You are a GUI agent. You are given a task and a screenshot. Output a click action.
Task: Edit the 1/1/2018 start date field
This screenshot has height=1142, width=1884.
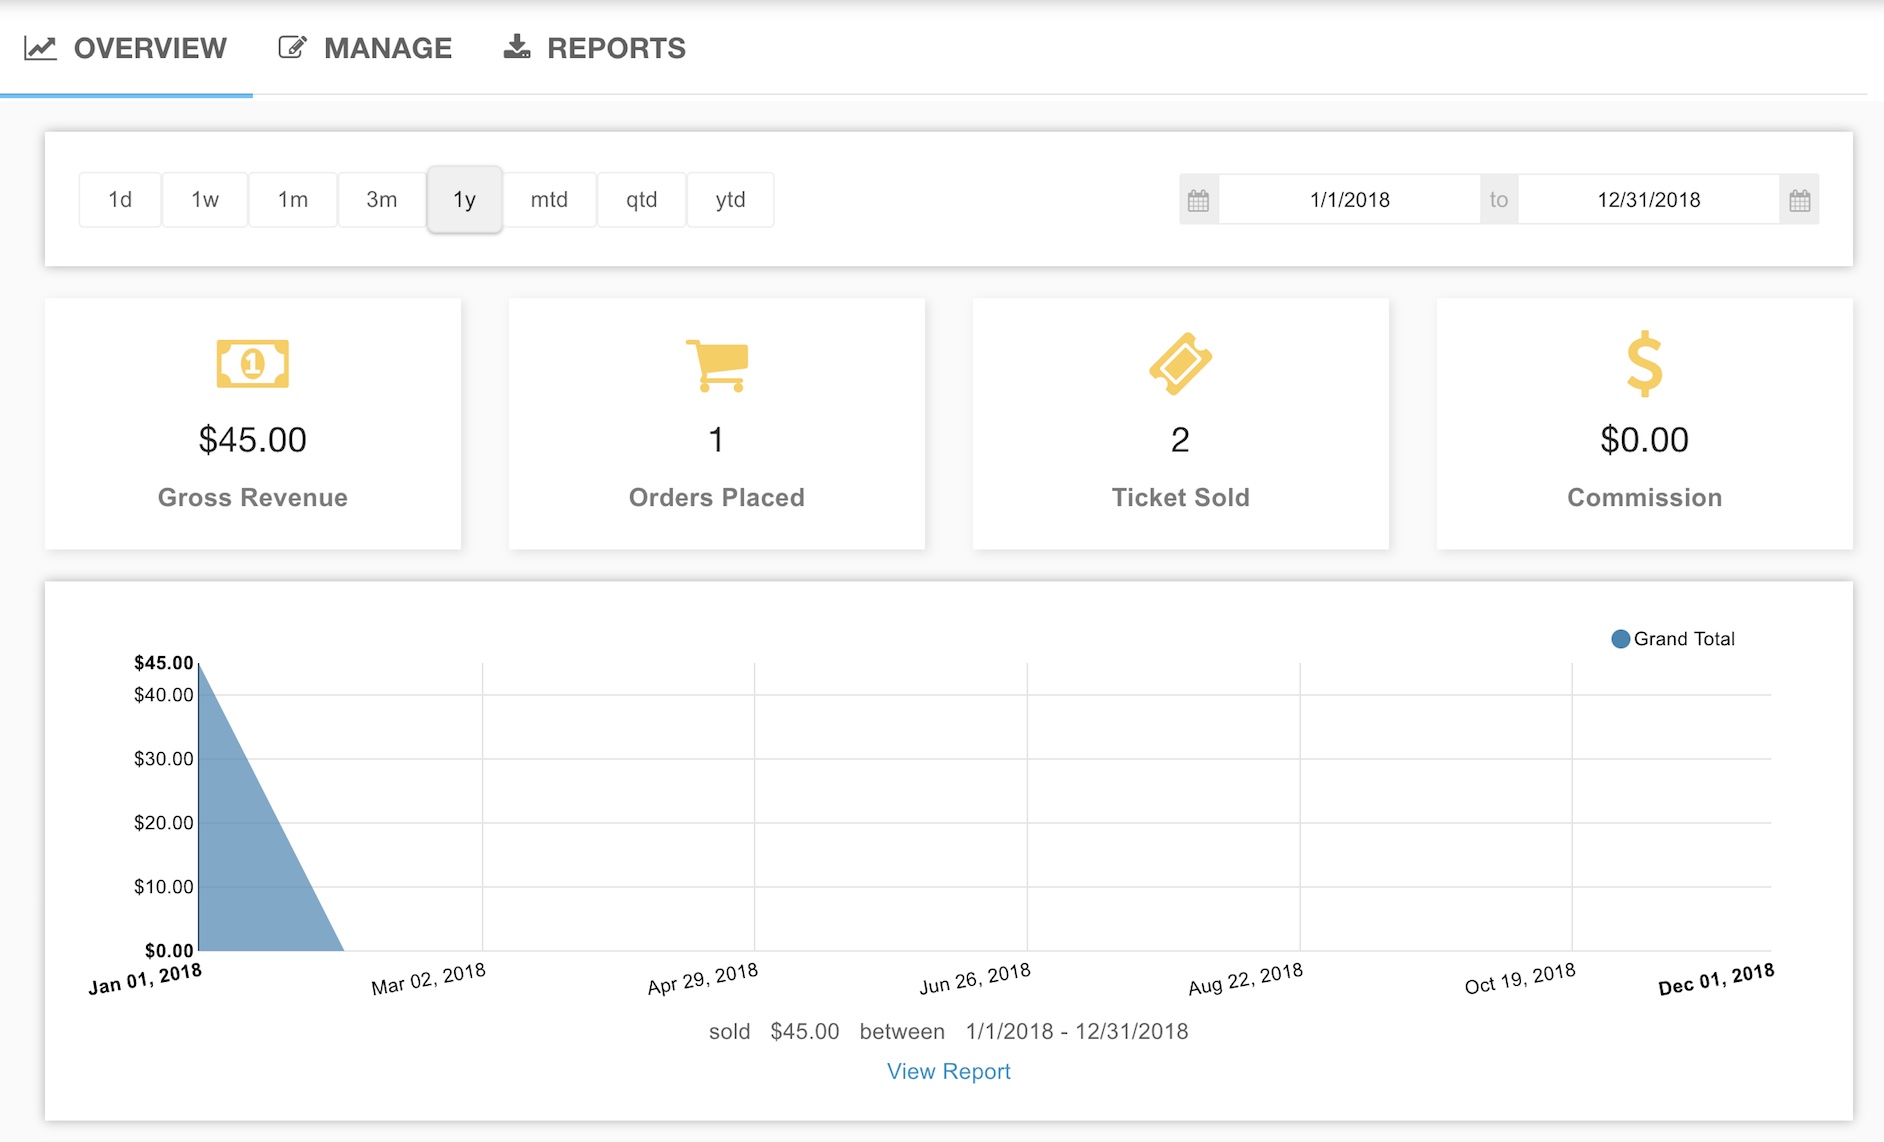point(1350,200)
